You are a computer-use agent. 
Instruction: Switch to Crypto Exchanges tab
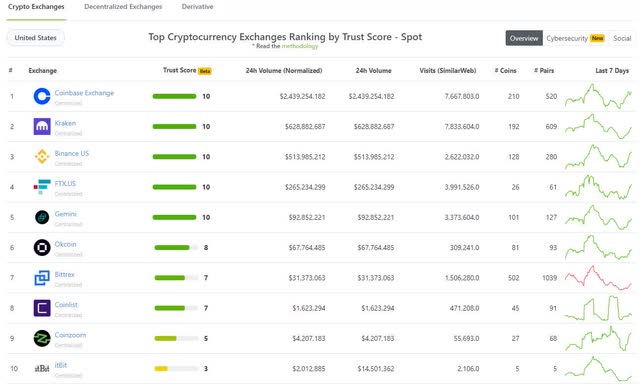pyautogui.click(x=36, y=7)
